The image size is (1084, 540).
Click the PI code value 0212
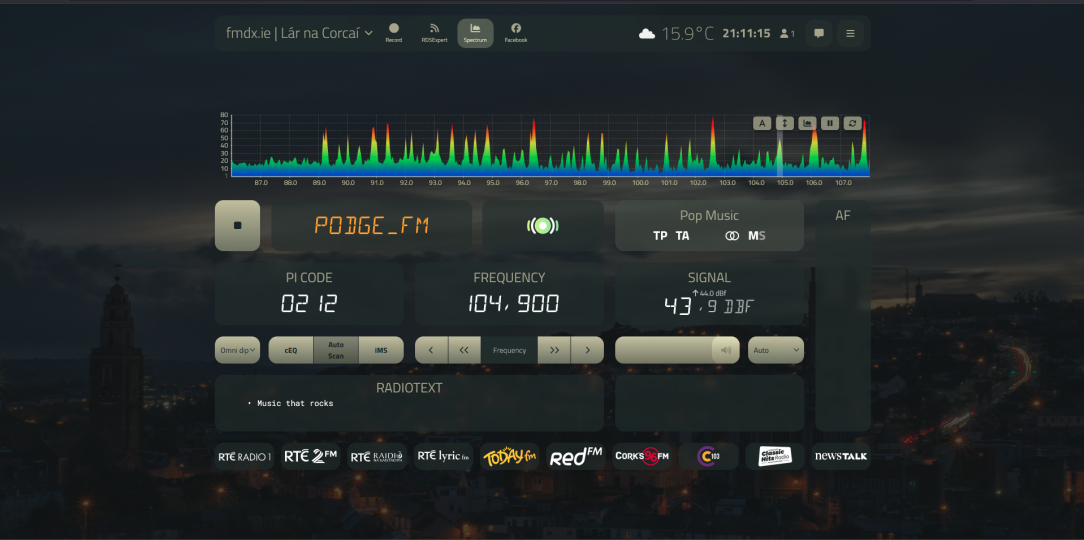click(x=309, y=304)
